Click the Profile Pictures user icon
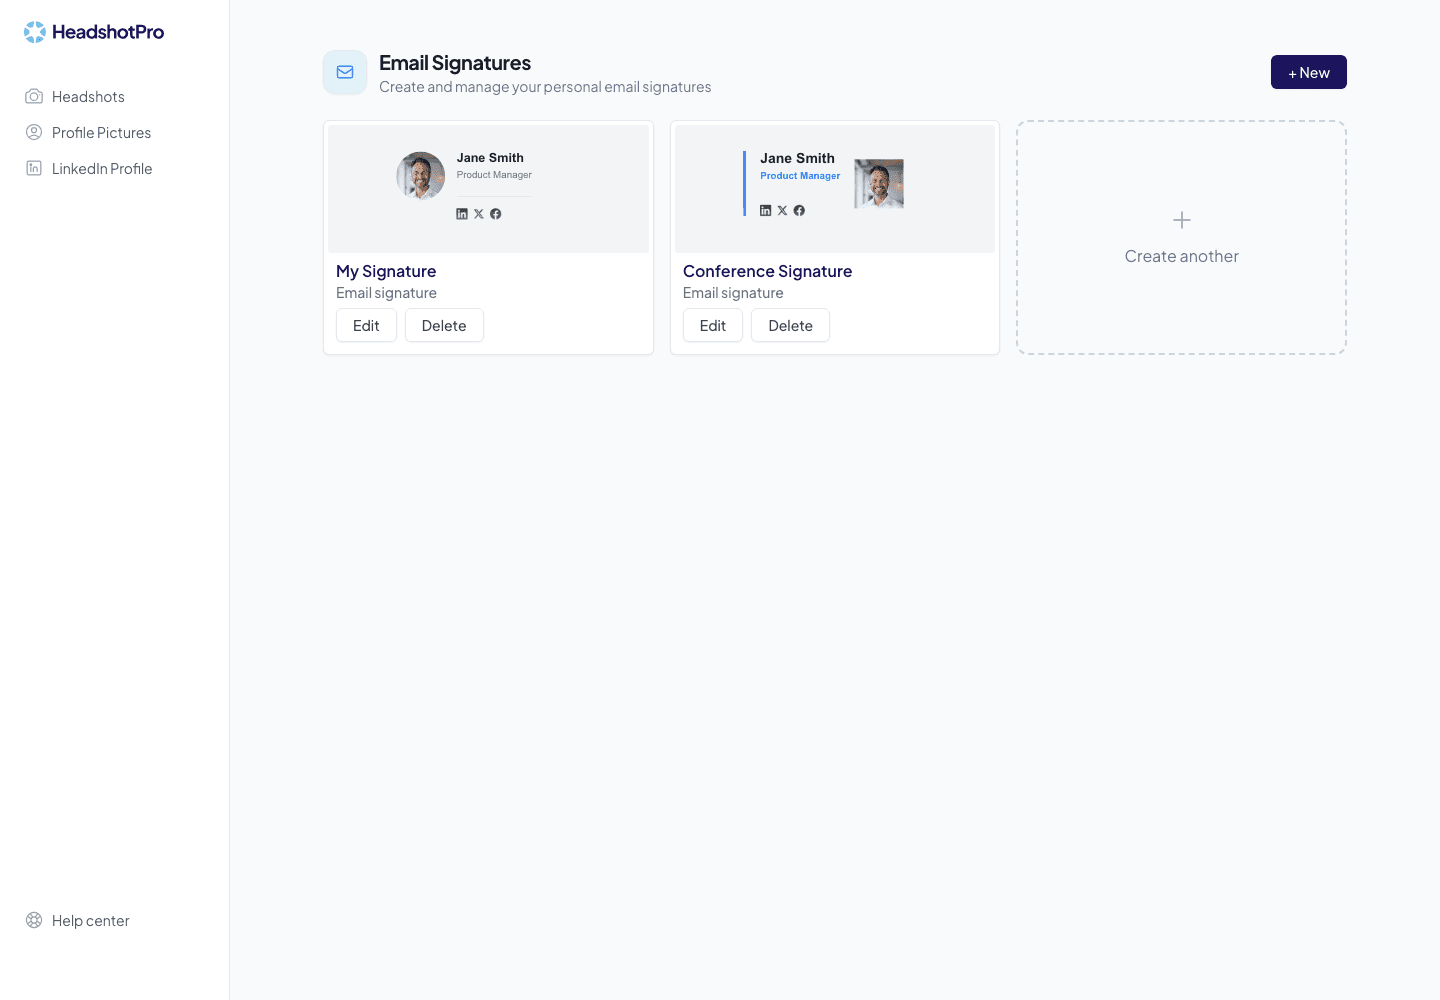1440x1000 pixels. [x=34, y=132]
